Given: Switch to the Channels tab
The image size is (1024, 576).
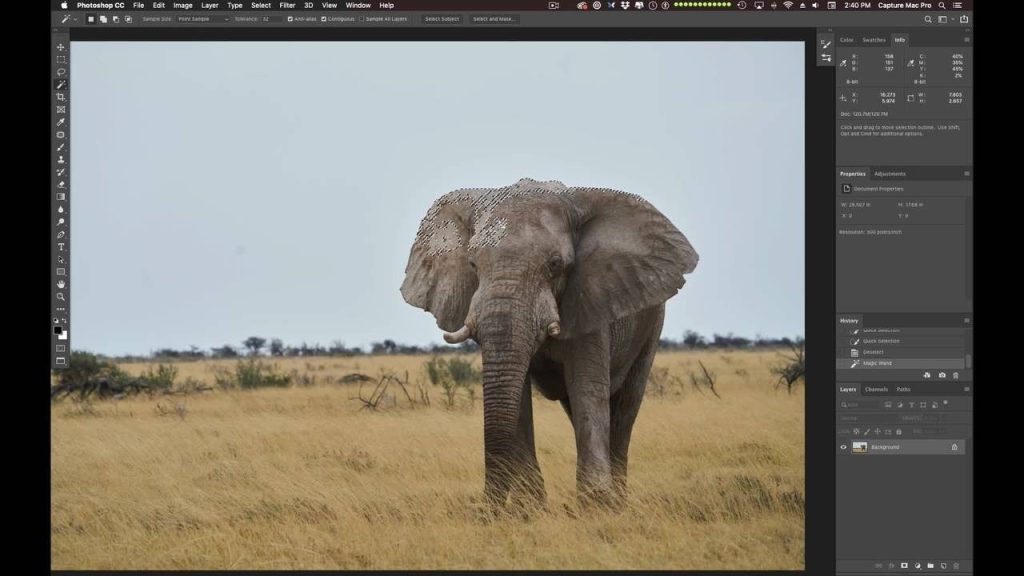Looking at the screenshot, I should (876, 389).
